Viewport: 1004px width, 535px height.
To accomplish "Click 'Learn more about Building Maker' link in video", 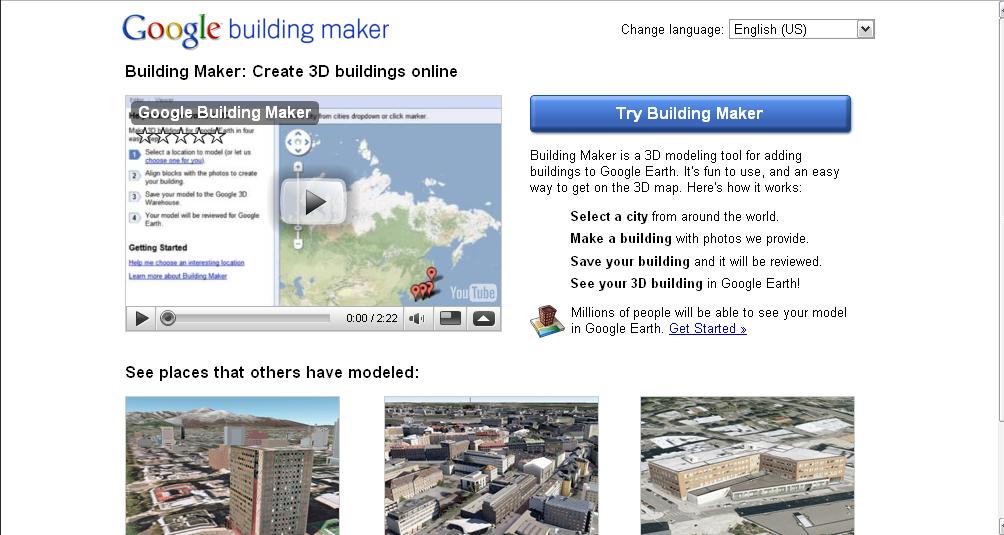I will coord(178,276).
